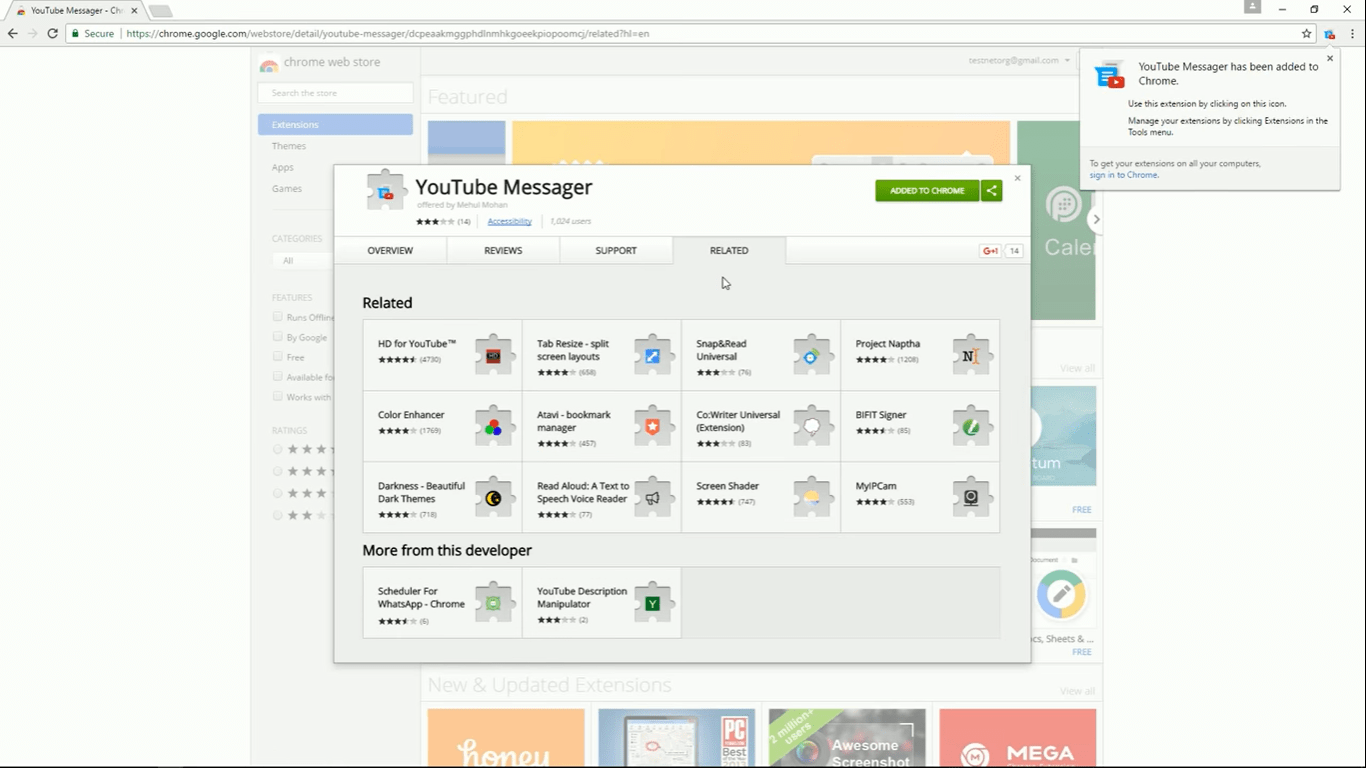Open the All categories dropdown

pyautogui.click(x=302, y=261)
